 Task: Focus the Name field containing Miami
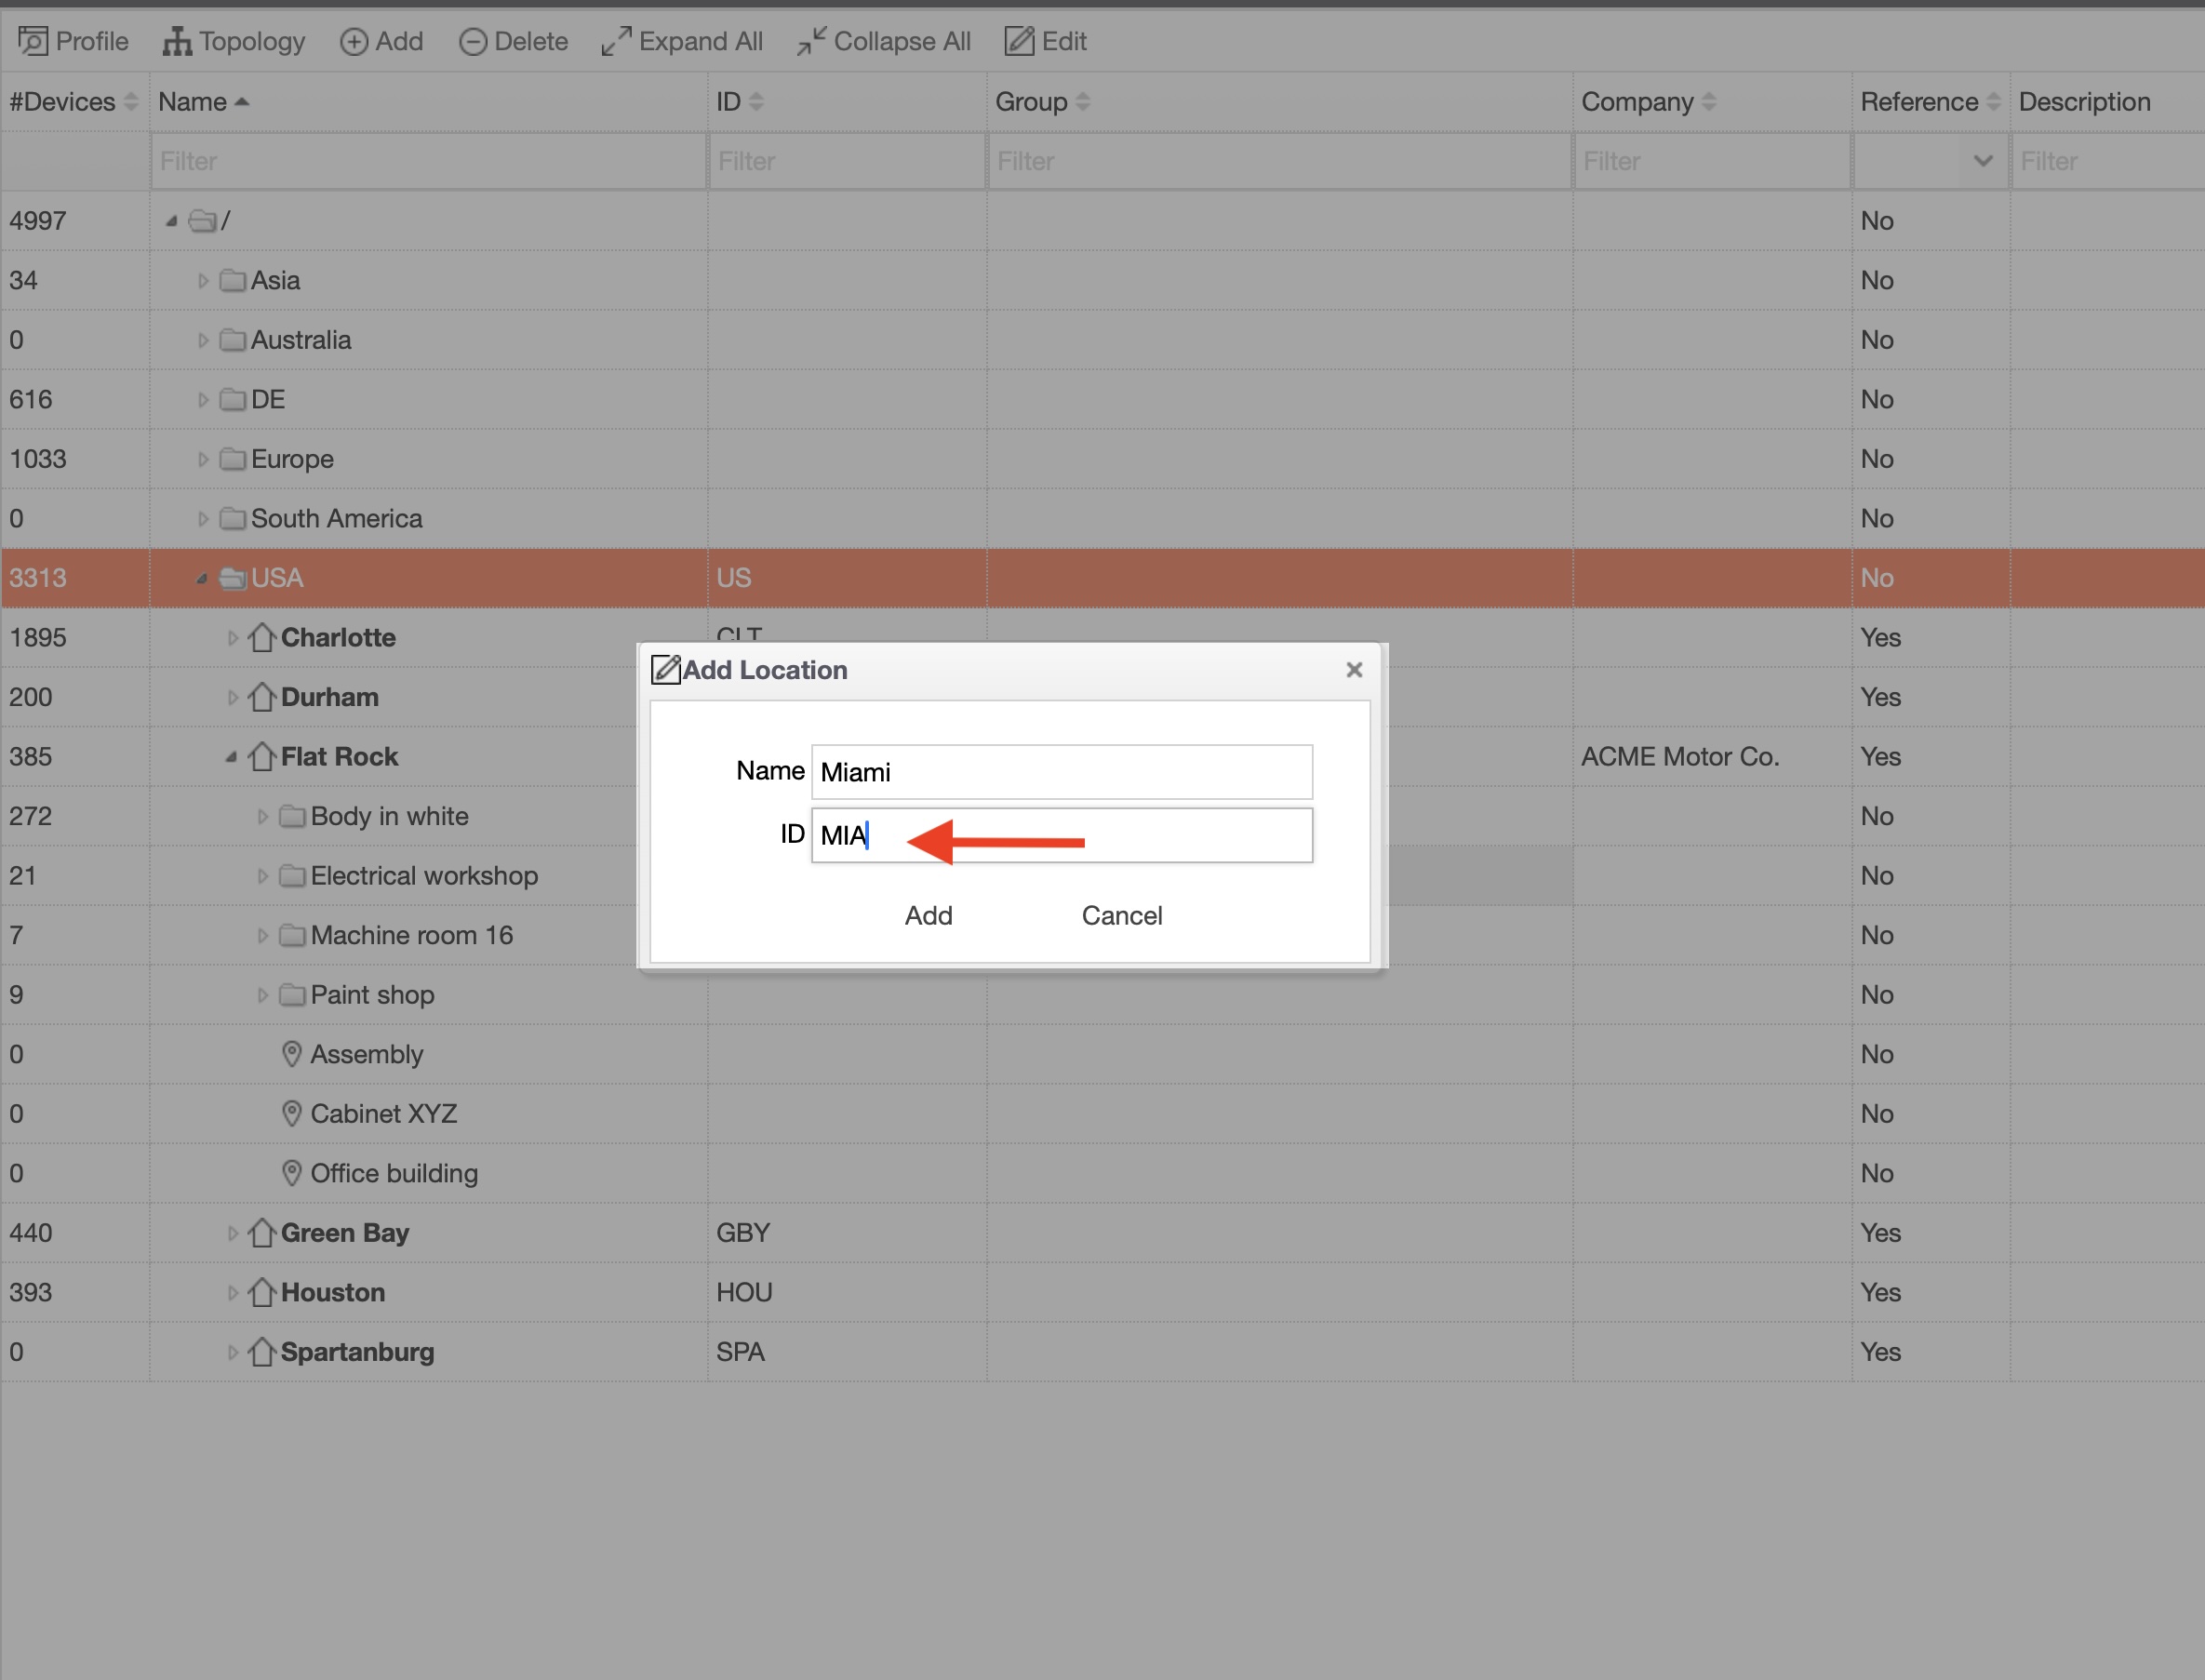(1061, 772)
